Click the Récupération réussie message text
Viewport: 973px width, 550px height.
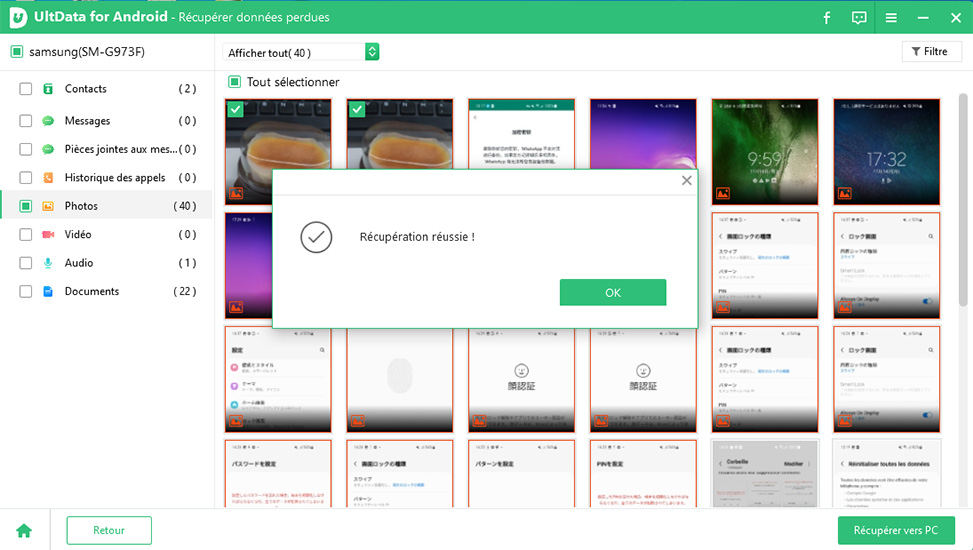pos(417,237)
